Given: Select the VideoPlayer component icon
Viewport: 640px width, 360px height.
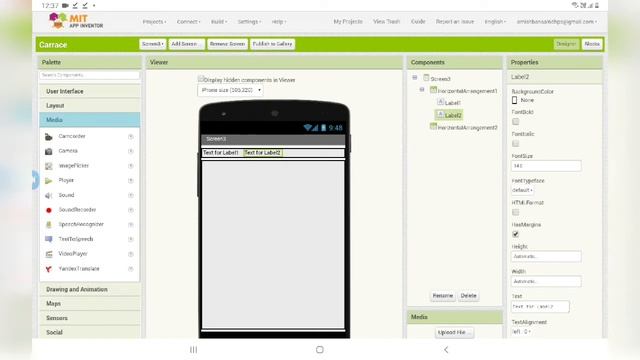Looking at the screenshot, I should tap(49, 254).
